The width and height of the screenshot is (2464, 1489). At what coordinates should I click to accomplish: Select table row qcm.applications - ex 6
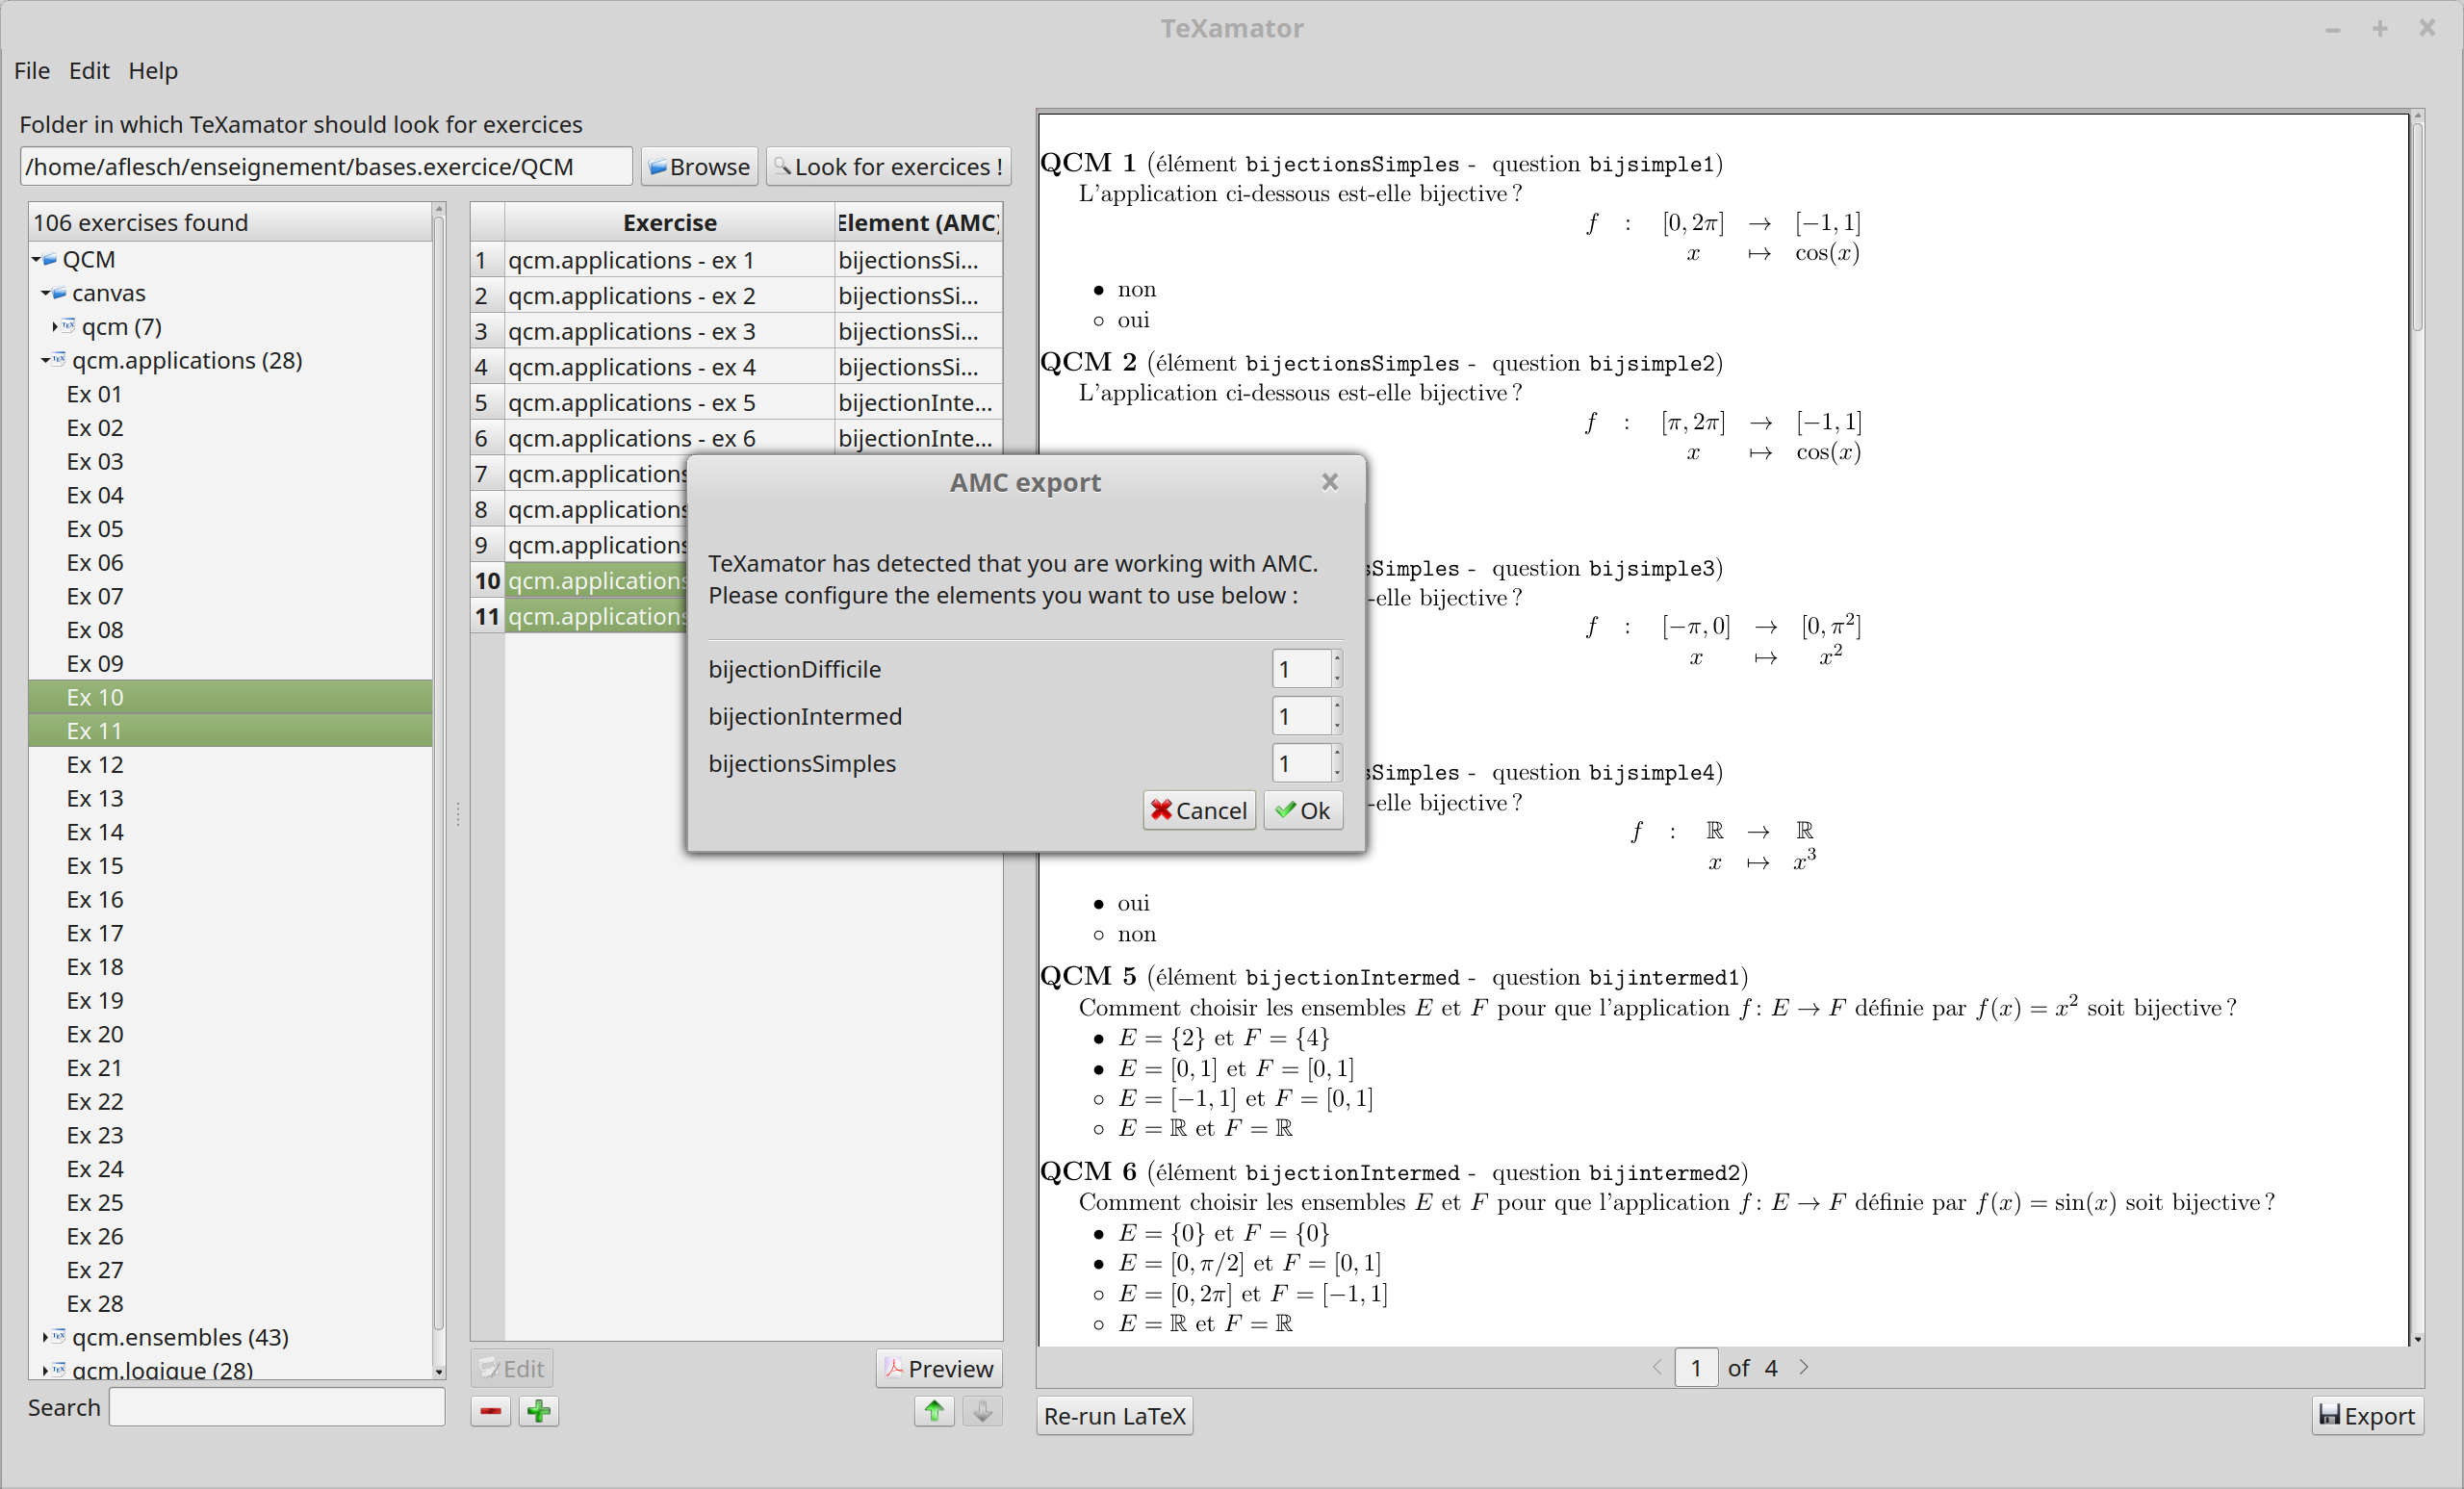(668, 438)
